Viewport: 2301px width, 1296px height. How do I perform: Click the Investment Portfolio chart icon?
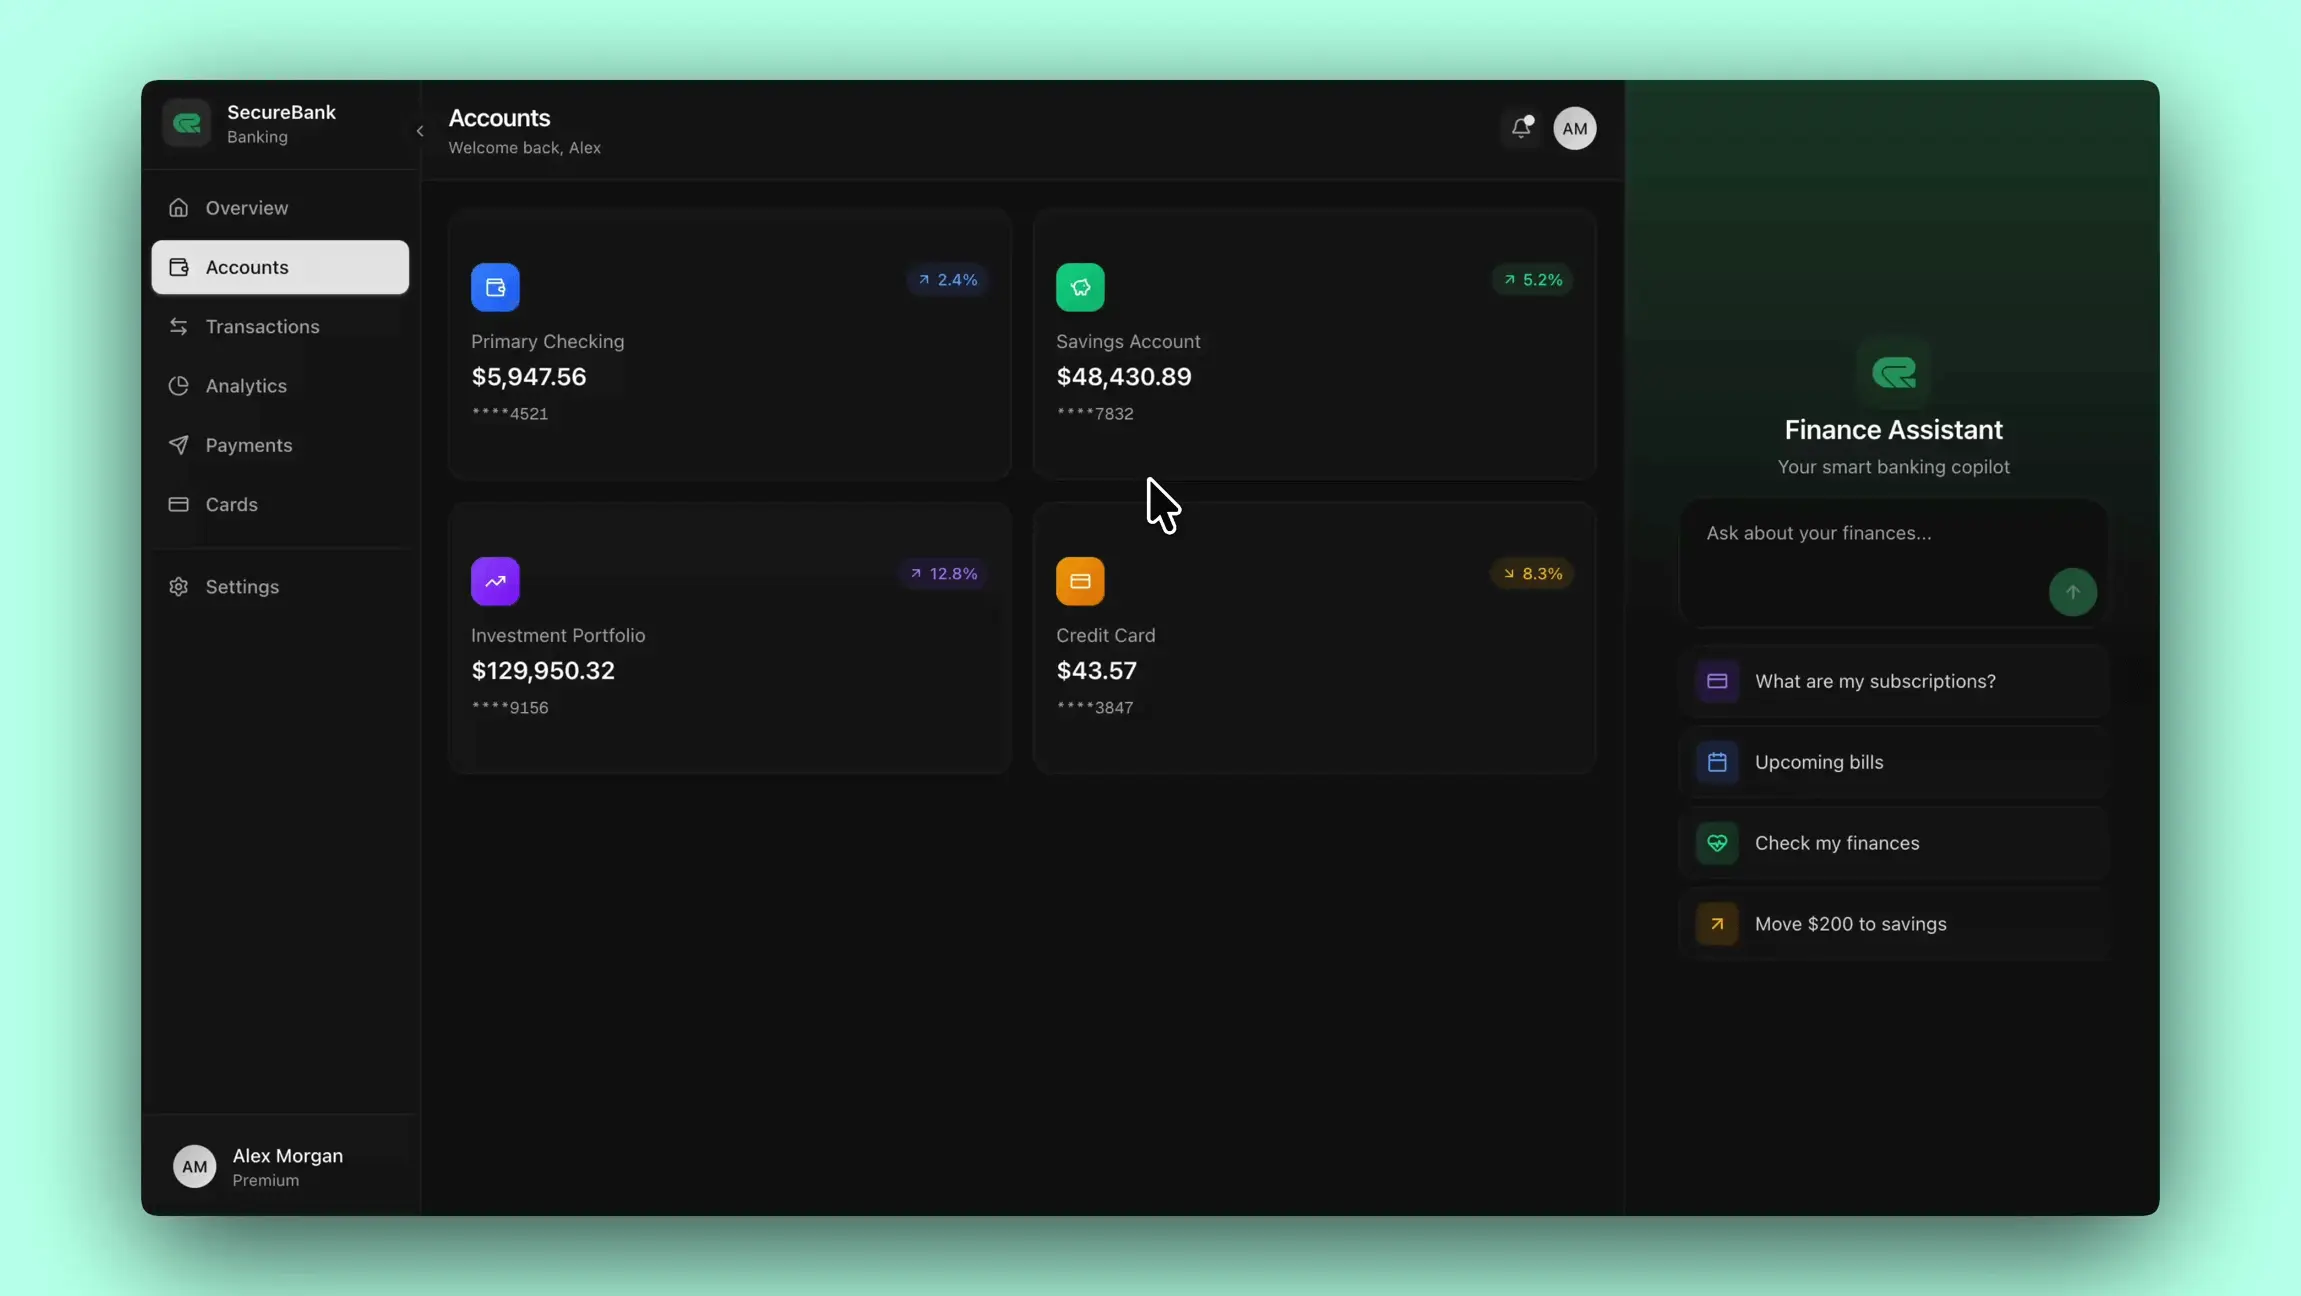click(x=495, y=580)
